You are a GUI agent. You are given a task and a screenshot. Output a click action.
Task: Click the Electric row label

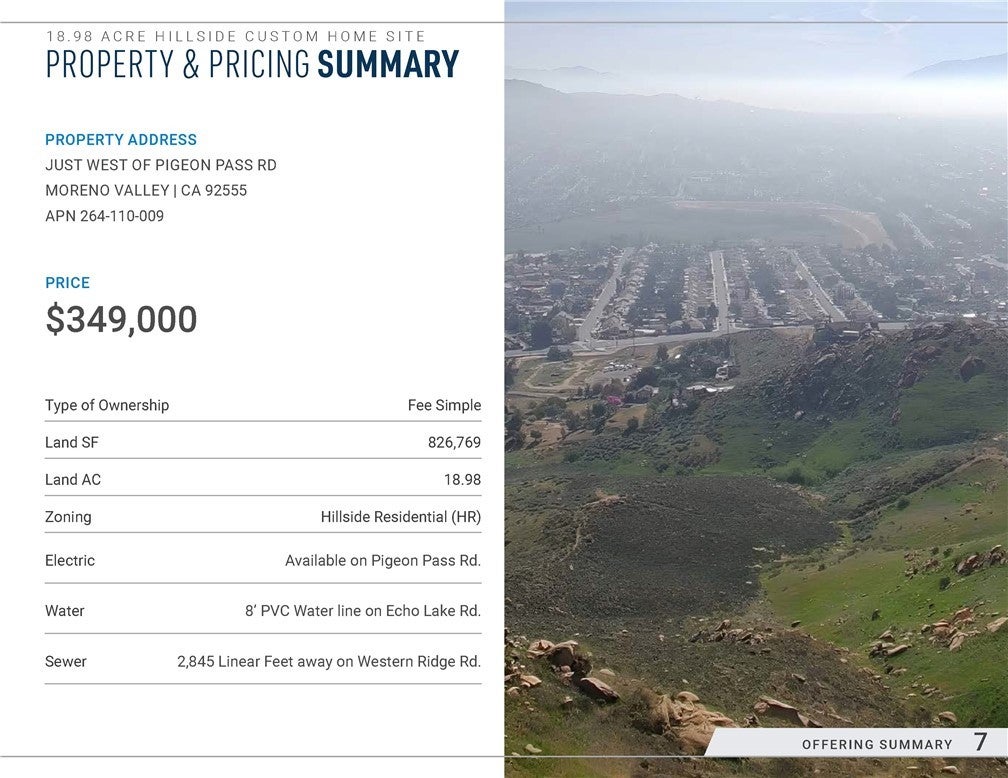(70, 561)
